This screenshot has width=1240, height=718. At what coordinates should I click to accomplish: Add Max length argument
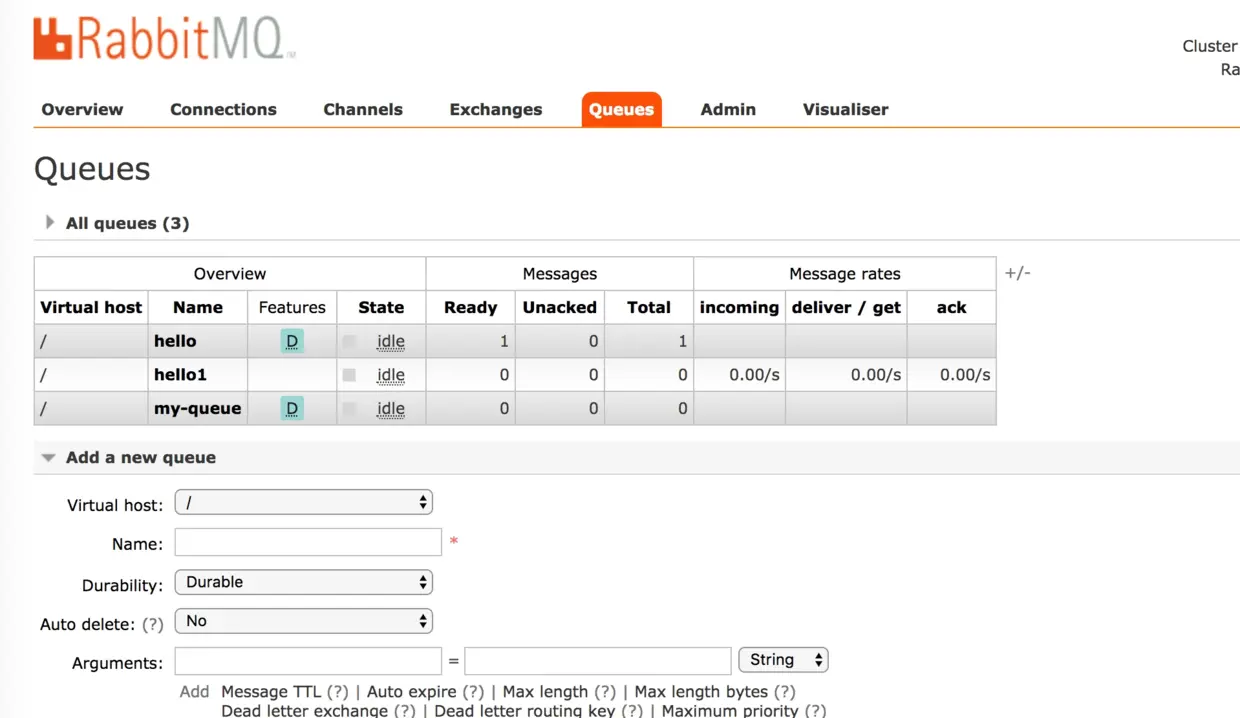[545, 691]
